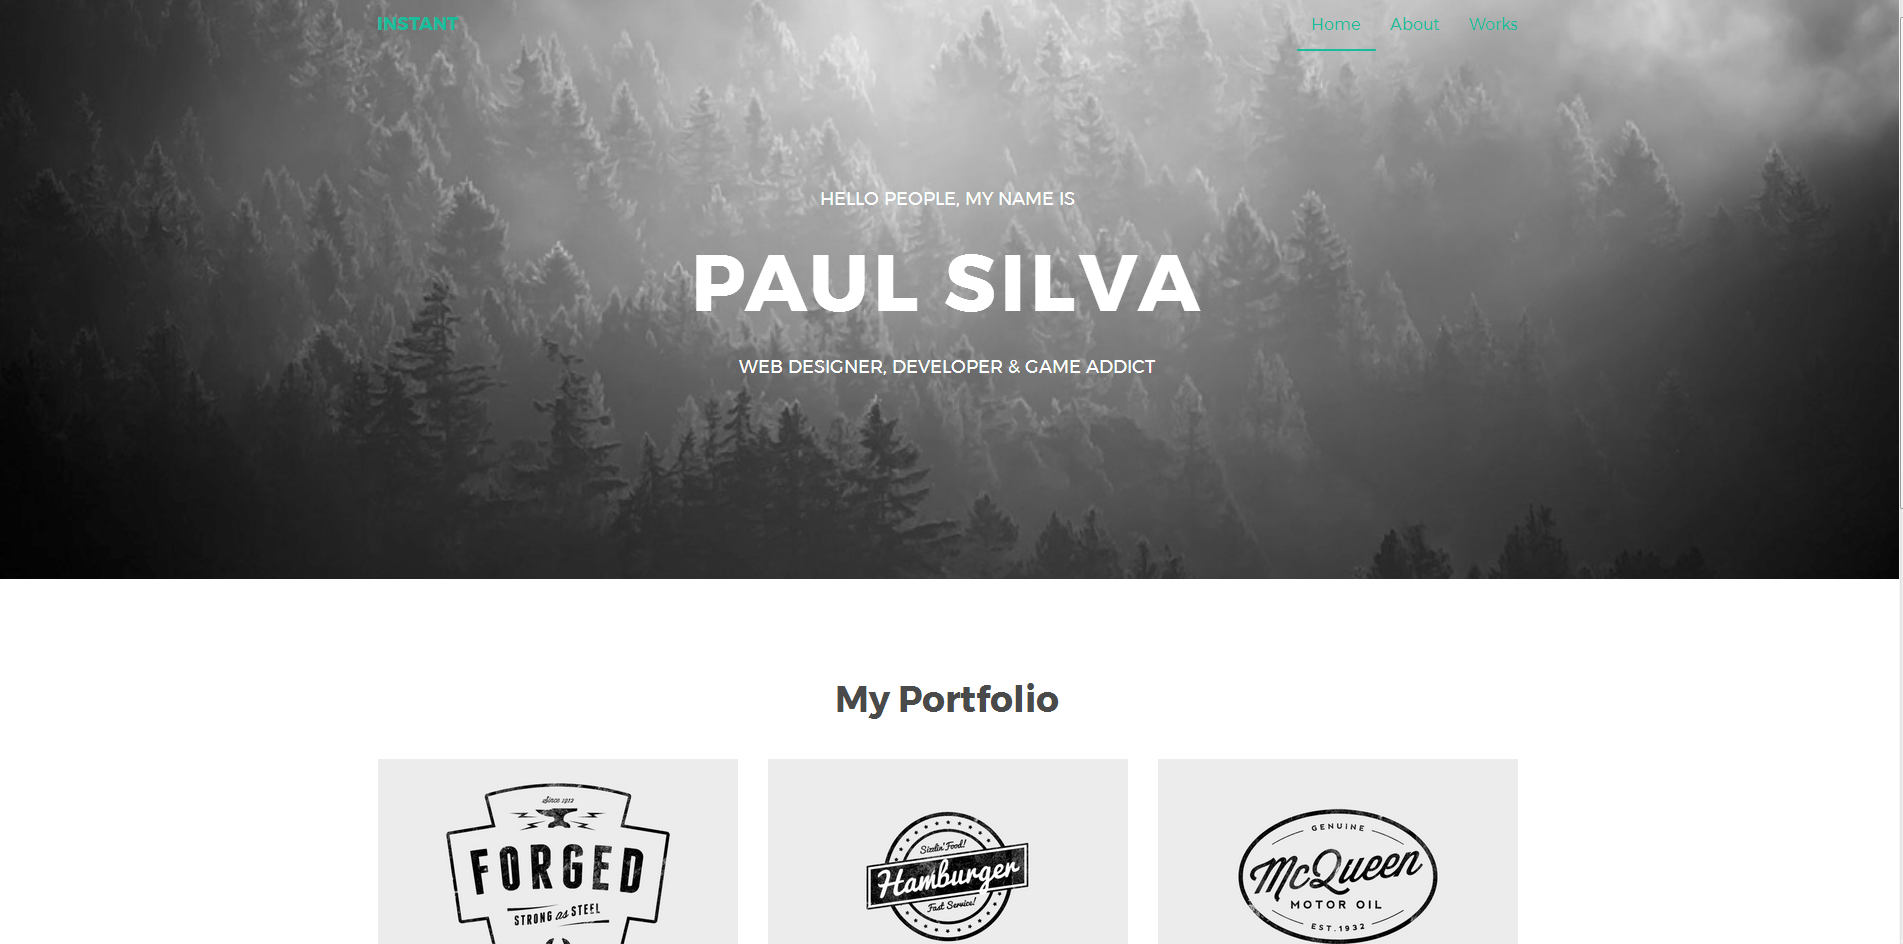Click 'STRONG as STEEL' banner in Forged logo
Viewport: 1903px width, 944px height.
click(557, 914)
